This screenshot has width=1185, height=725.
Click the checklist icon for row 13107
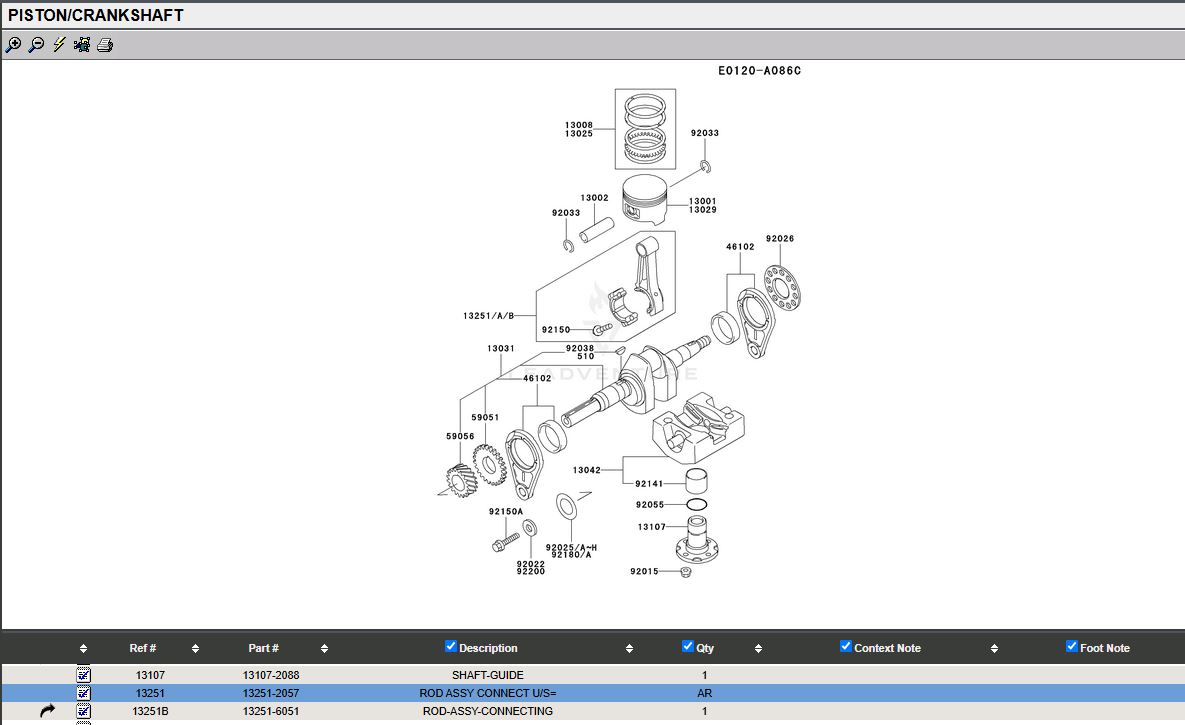pos(84,675)
